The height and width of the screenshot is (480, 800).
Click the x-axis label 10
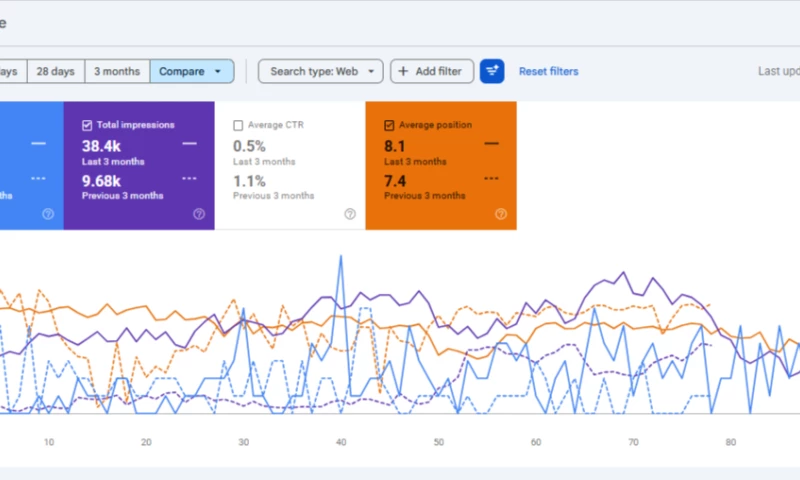coord(49,442)
